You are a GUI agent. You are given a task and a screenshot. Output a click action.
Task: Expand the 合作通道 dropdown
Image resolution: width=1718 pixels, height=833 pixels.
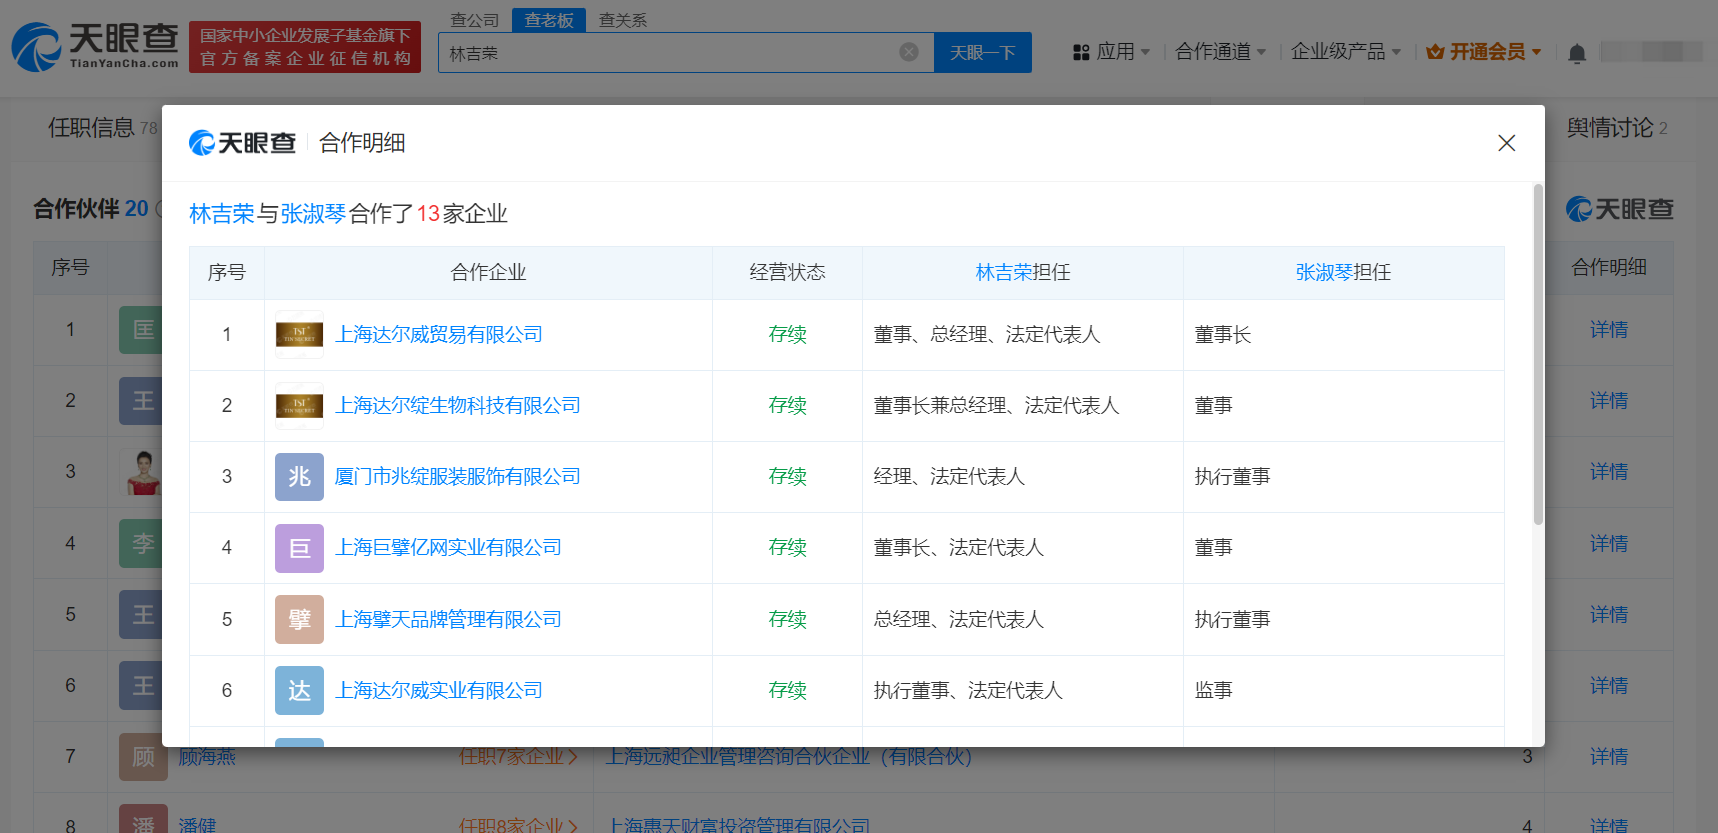[1220, 52]
